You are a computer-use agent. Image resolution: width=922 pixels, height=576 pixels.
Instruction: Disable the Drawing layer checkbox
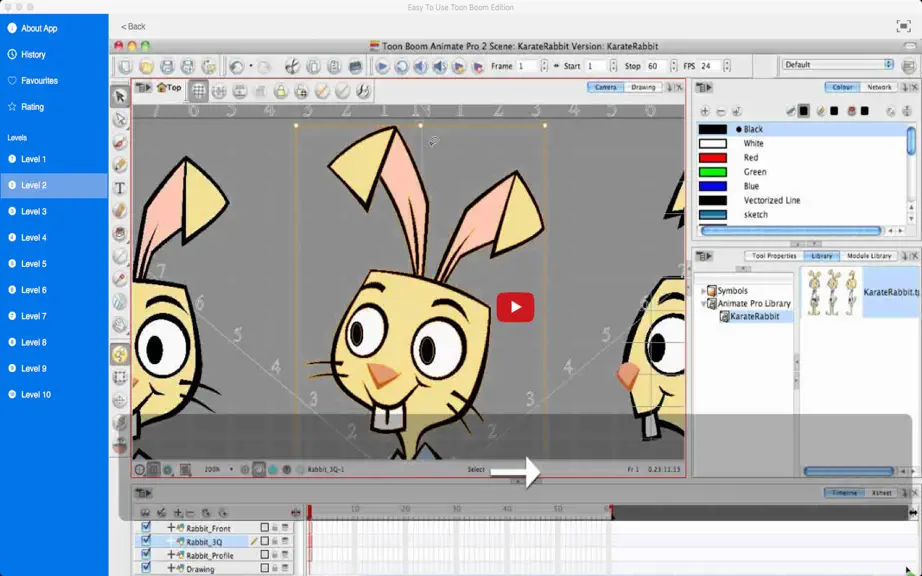pyautogui.click(x=146, y=567)
